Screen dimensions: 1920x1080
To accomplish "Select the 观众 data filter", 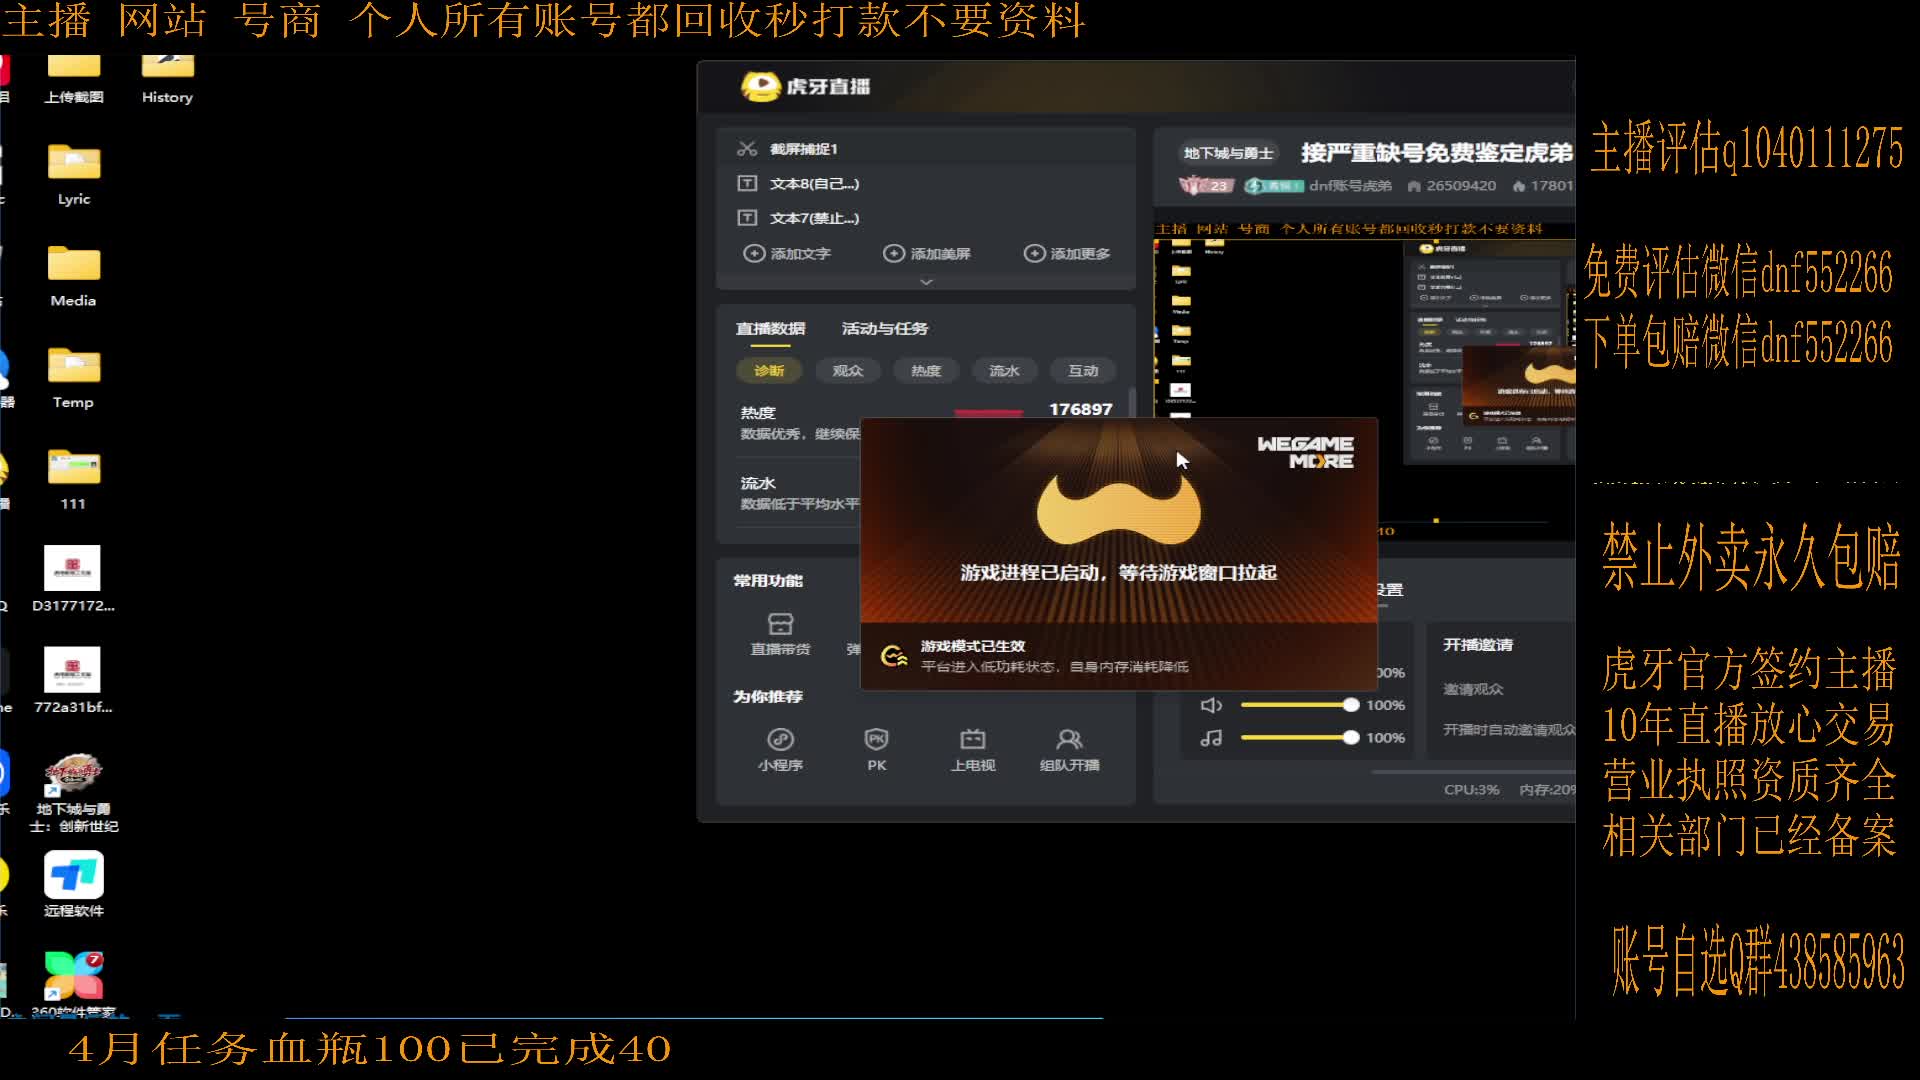I will point(847,370).
